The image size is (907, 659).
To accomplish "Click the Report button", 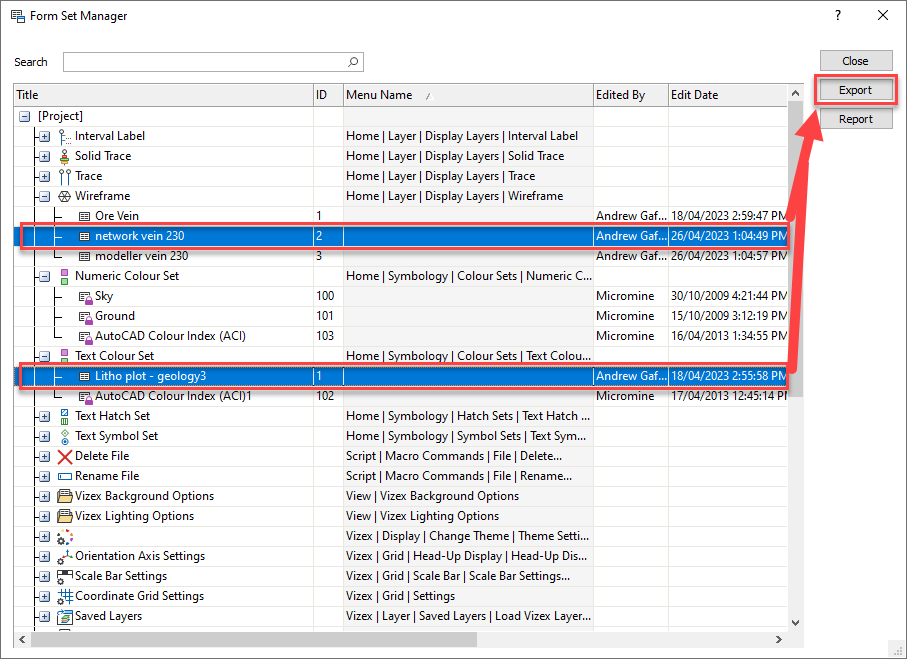I will click(855, 119).
